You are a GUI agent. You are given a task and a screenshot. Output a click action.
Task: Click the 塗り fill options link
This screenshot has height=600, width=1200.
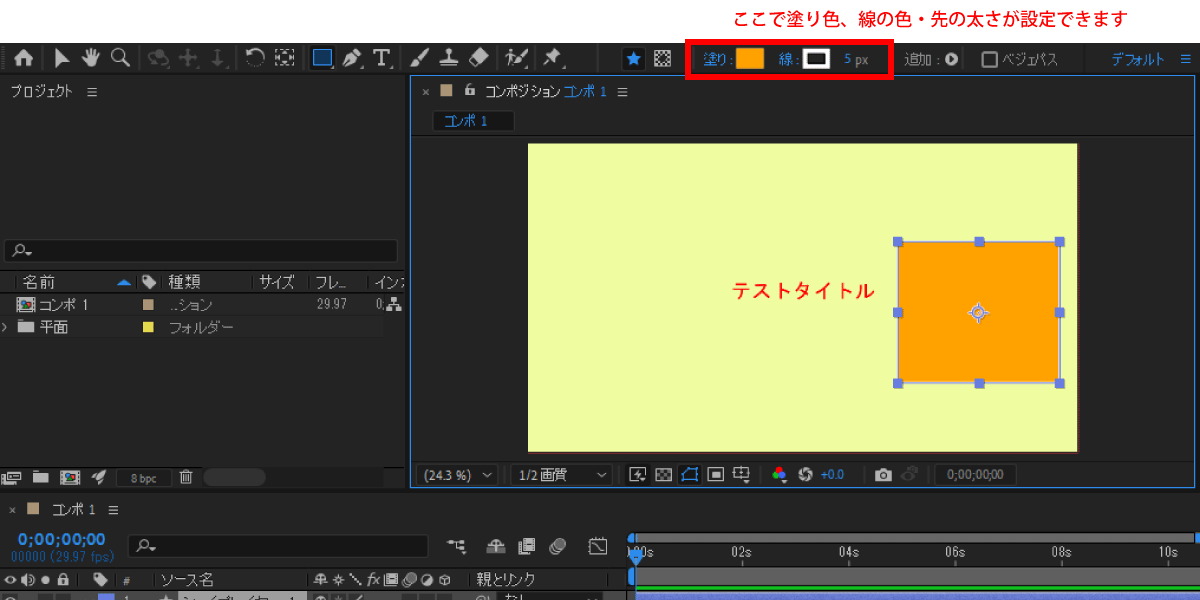coord(716,59)
